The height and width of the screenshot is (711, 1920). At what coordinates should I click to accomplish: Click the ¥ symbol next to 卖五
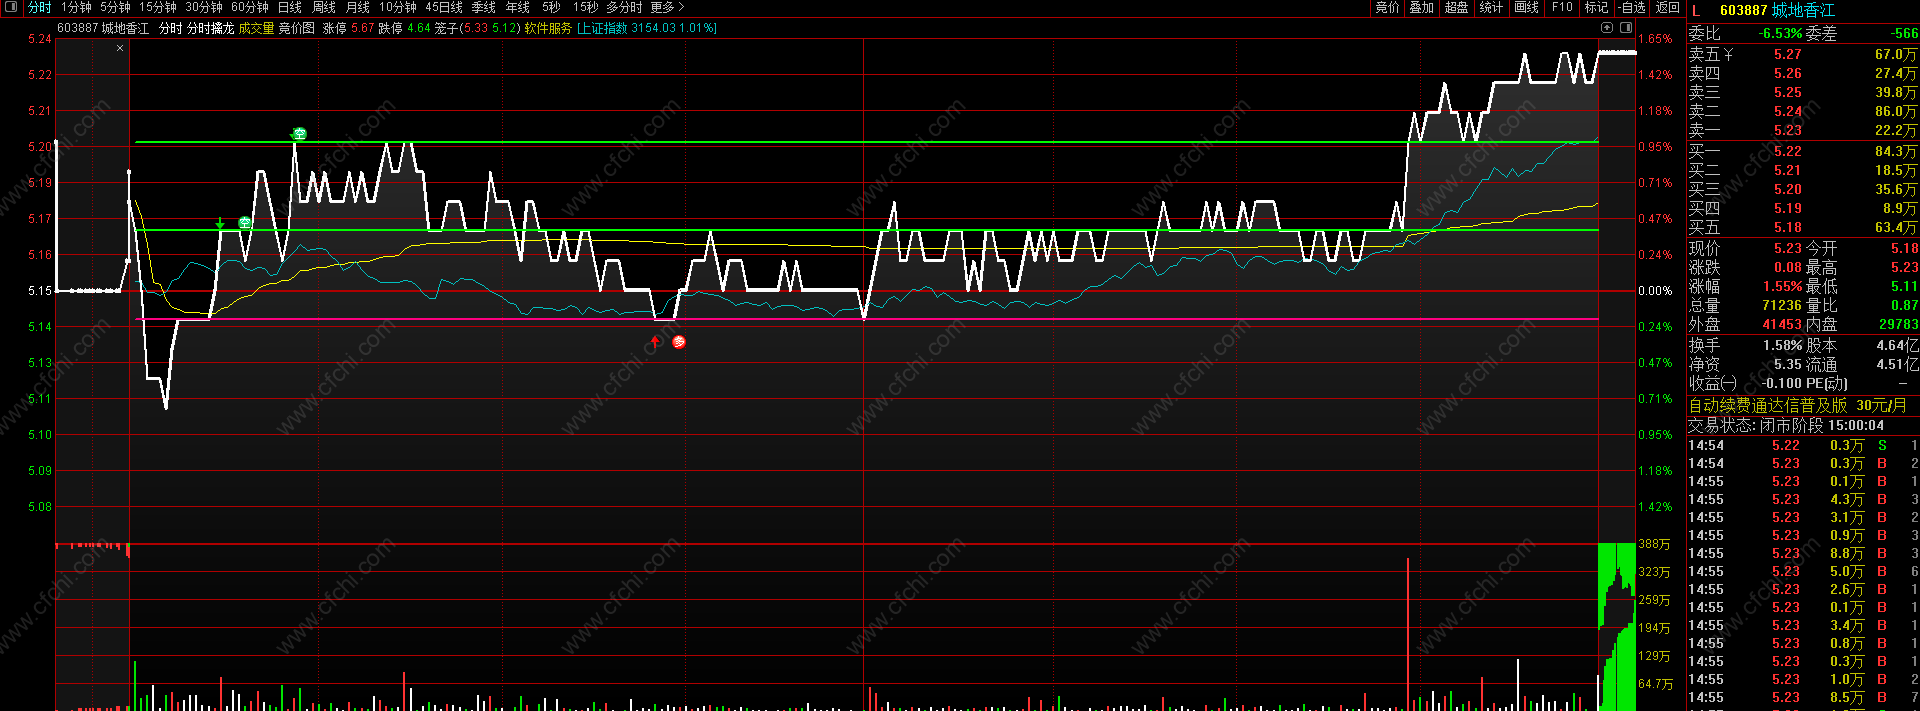coord(1728,54)
